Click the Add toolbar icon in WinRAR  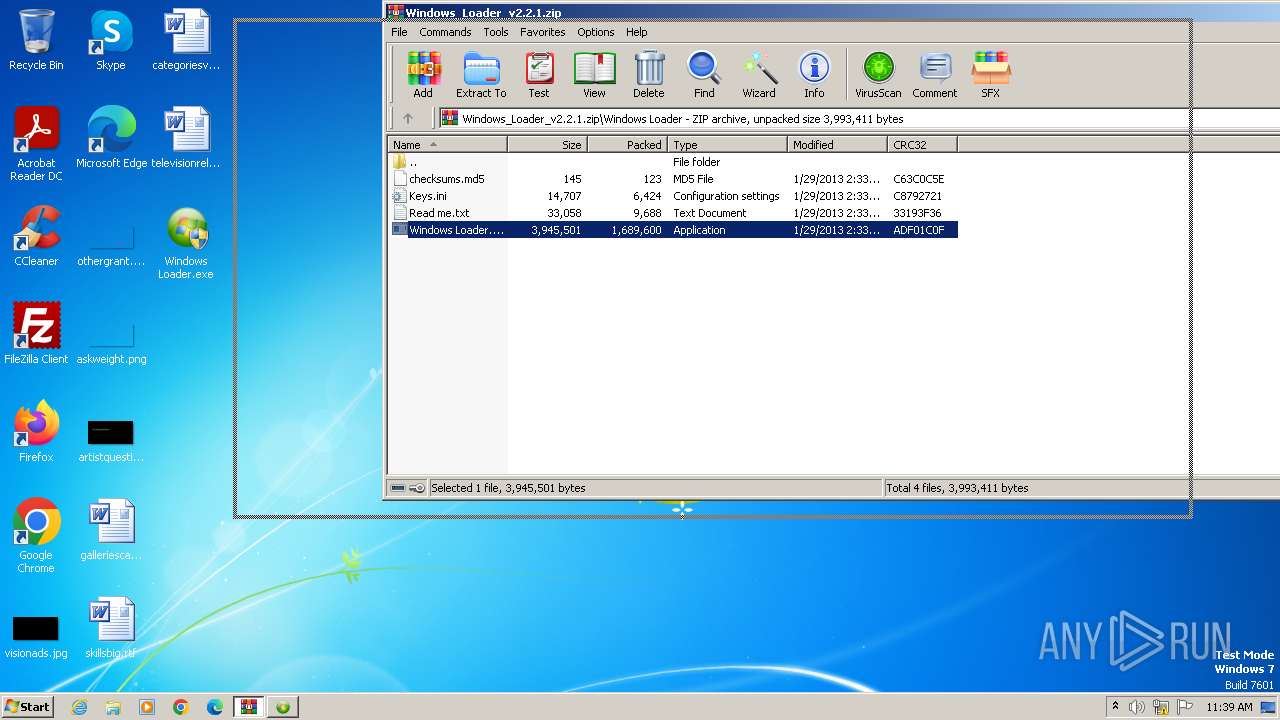point(423,75)
